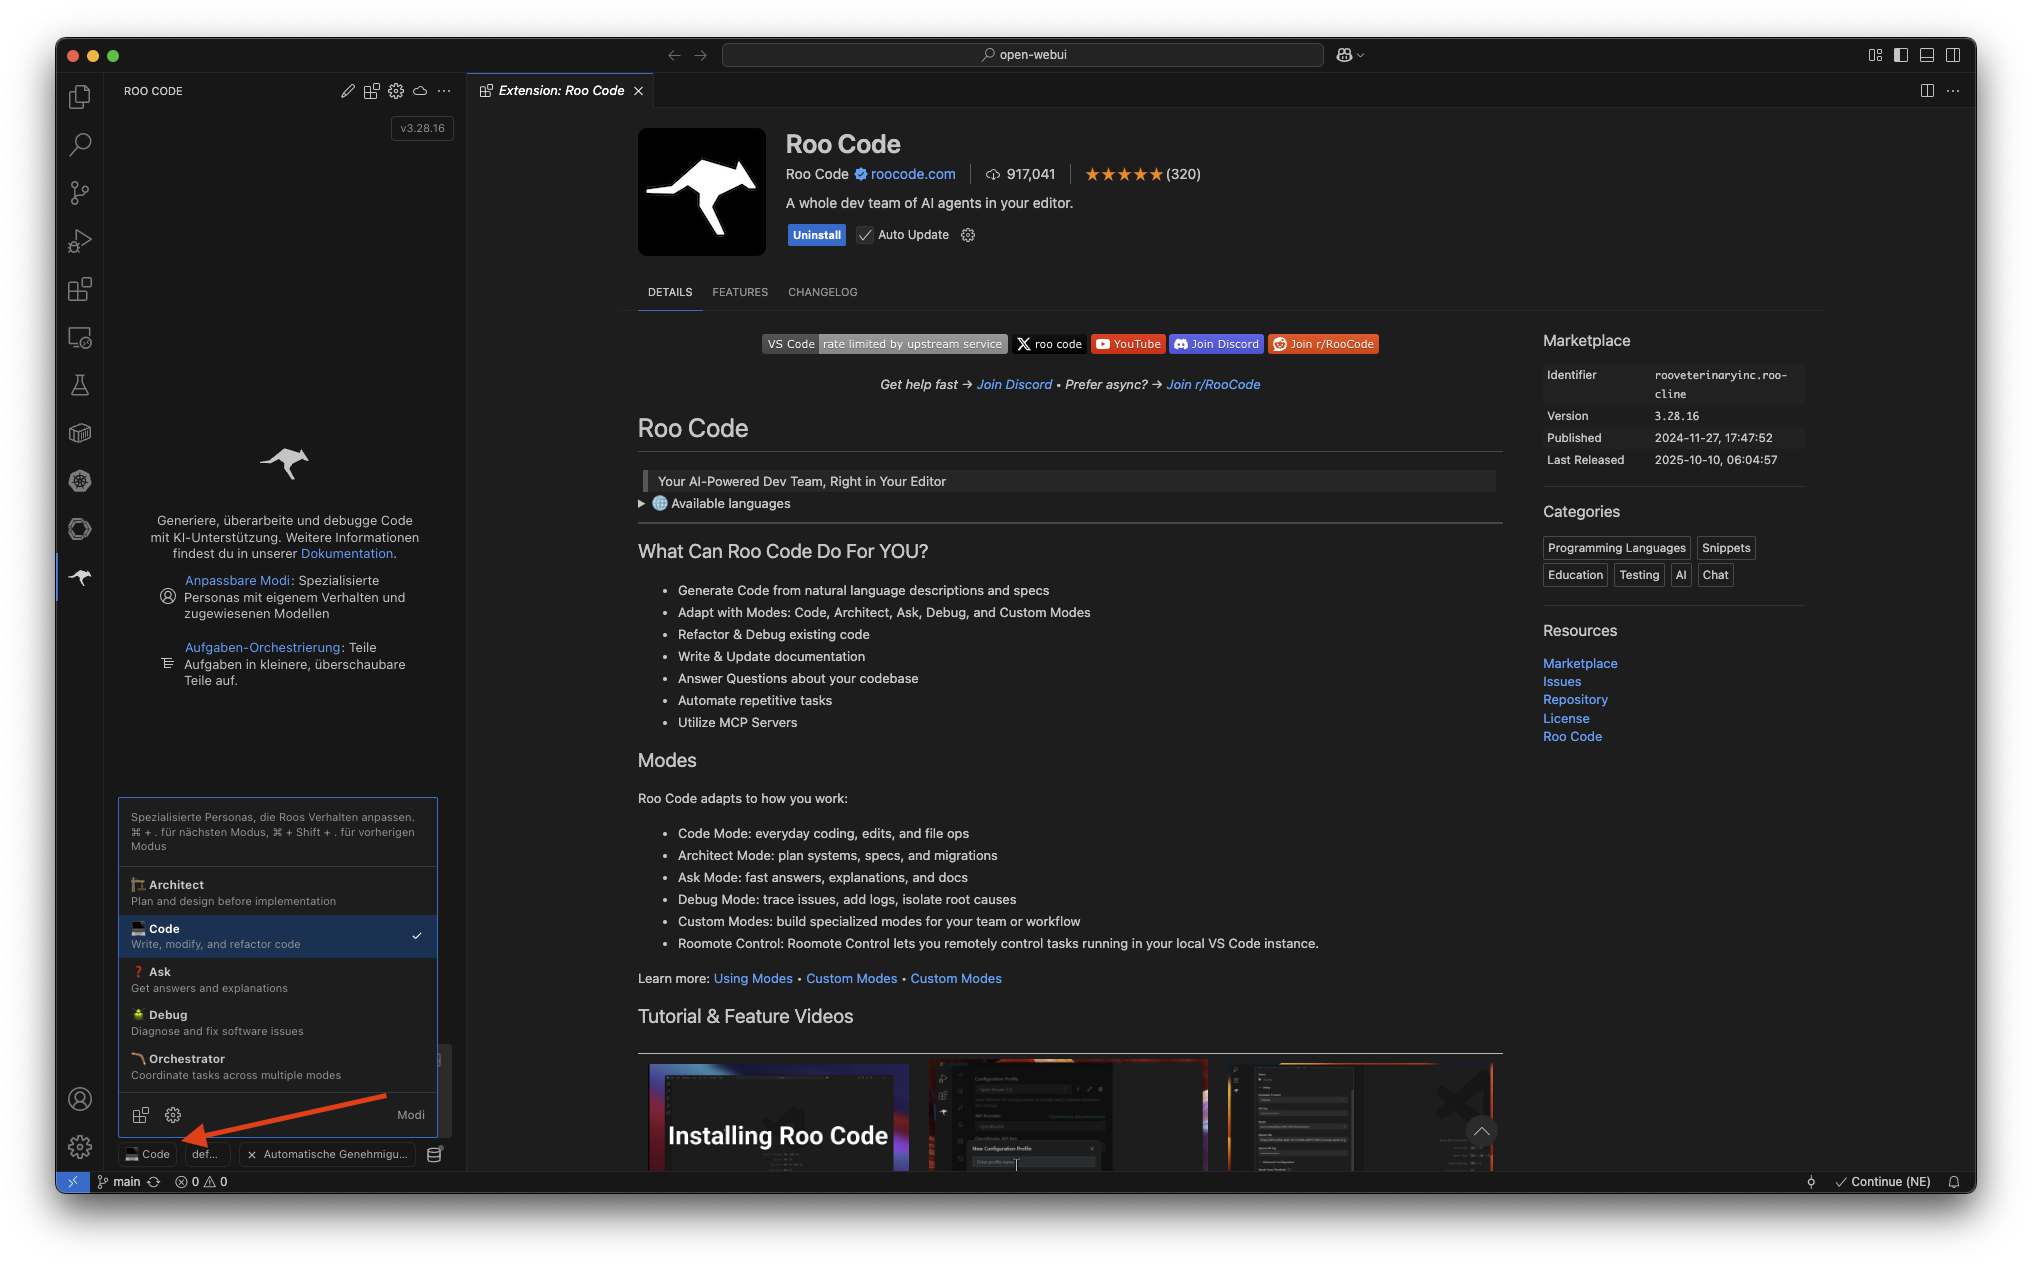Select Architect mode in the mode list
The image size is (2032, 1267).
278,893
